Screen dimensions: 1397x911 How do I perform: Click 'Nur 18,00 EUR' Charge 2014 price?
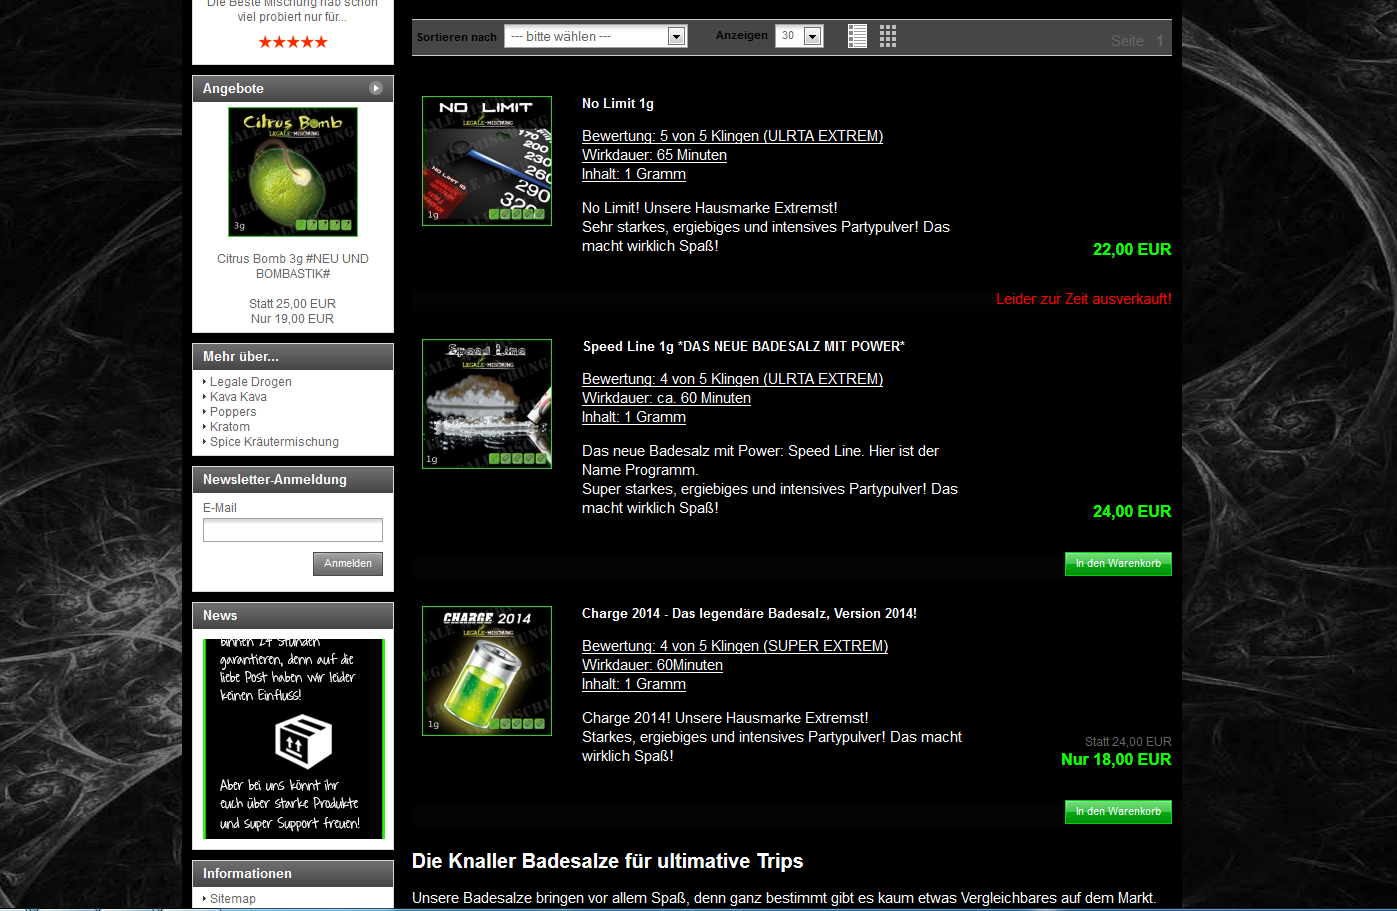click(1116, 760)
